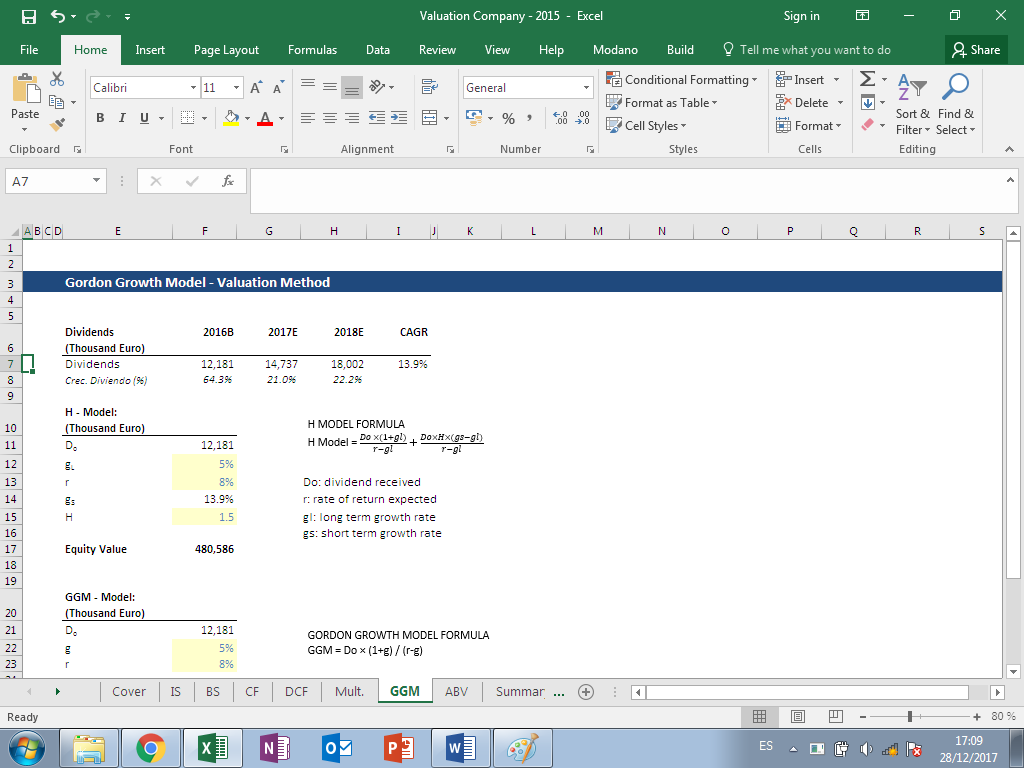The height and width of the screenshot is (768, 1024).
Task: Click the Wrap Text icon
Action: (x=430, y=87)
